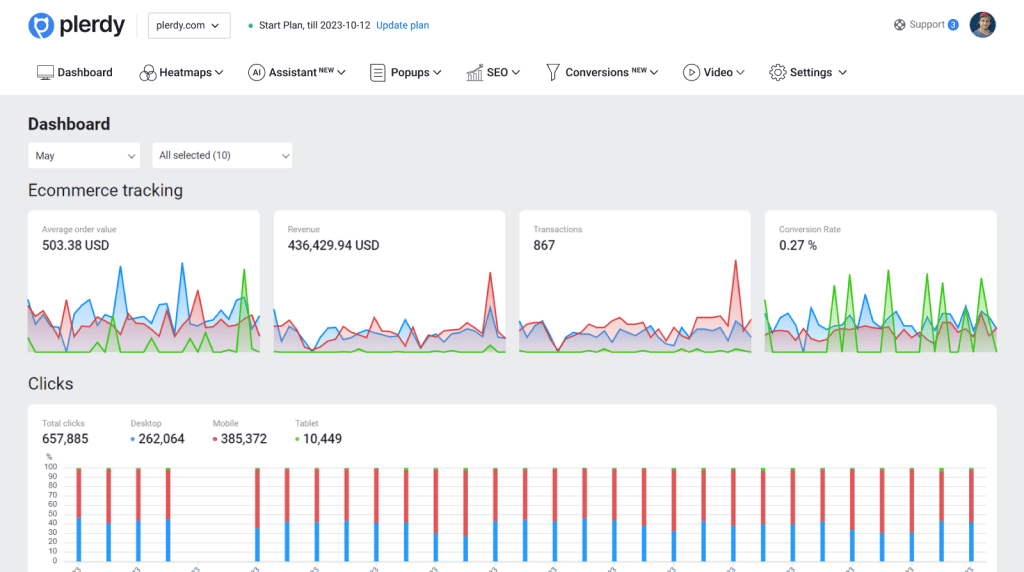The height and width of the screenshot is (572, 1024).
Task: Expand the May month dropdown
Action: point(84,156)
